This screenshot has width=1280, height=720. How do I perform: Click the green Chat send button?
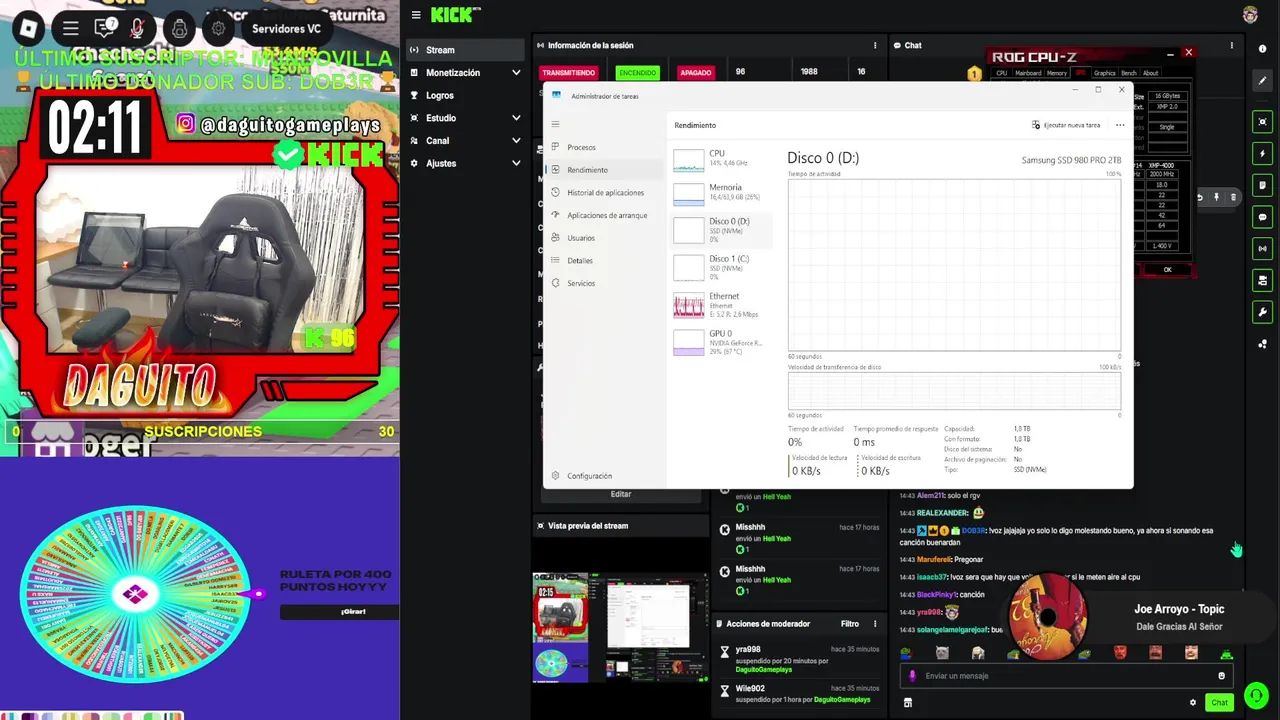1219,702
